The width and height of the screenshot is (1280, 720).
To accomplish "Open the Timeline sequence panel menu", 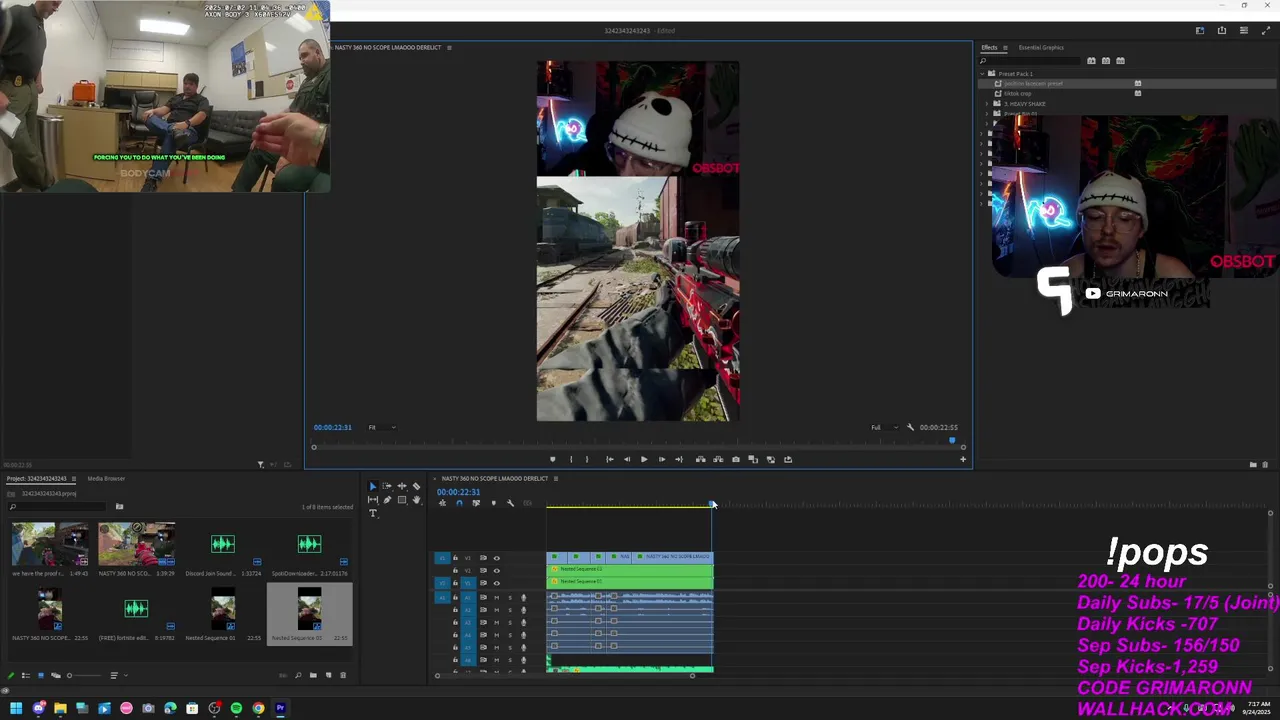I will click(556, 478).
